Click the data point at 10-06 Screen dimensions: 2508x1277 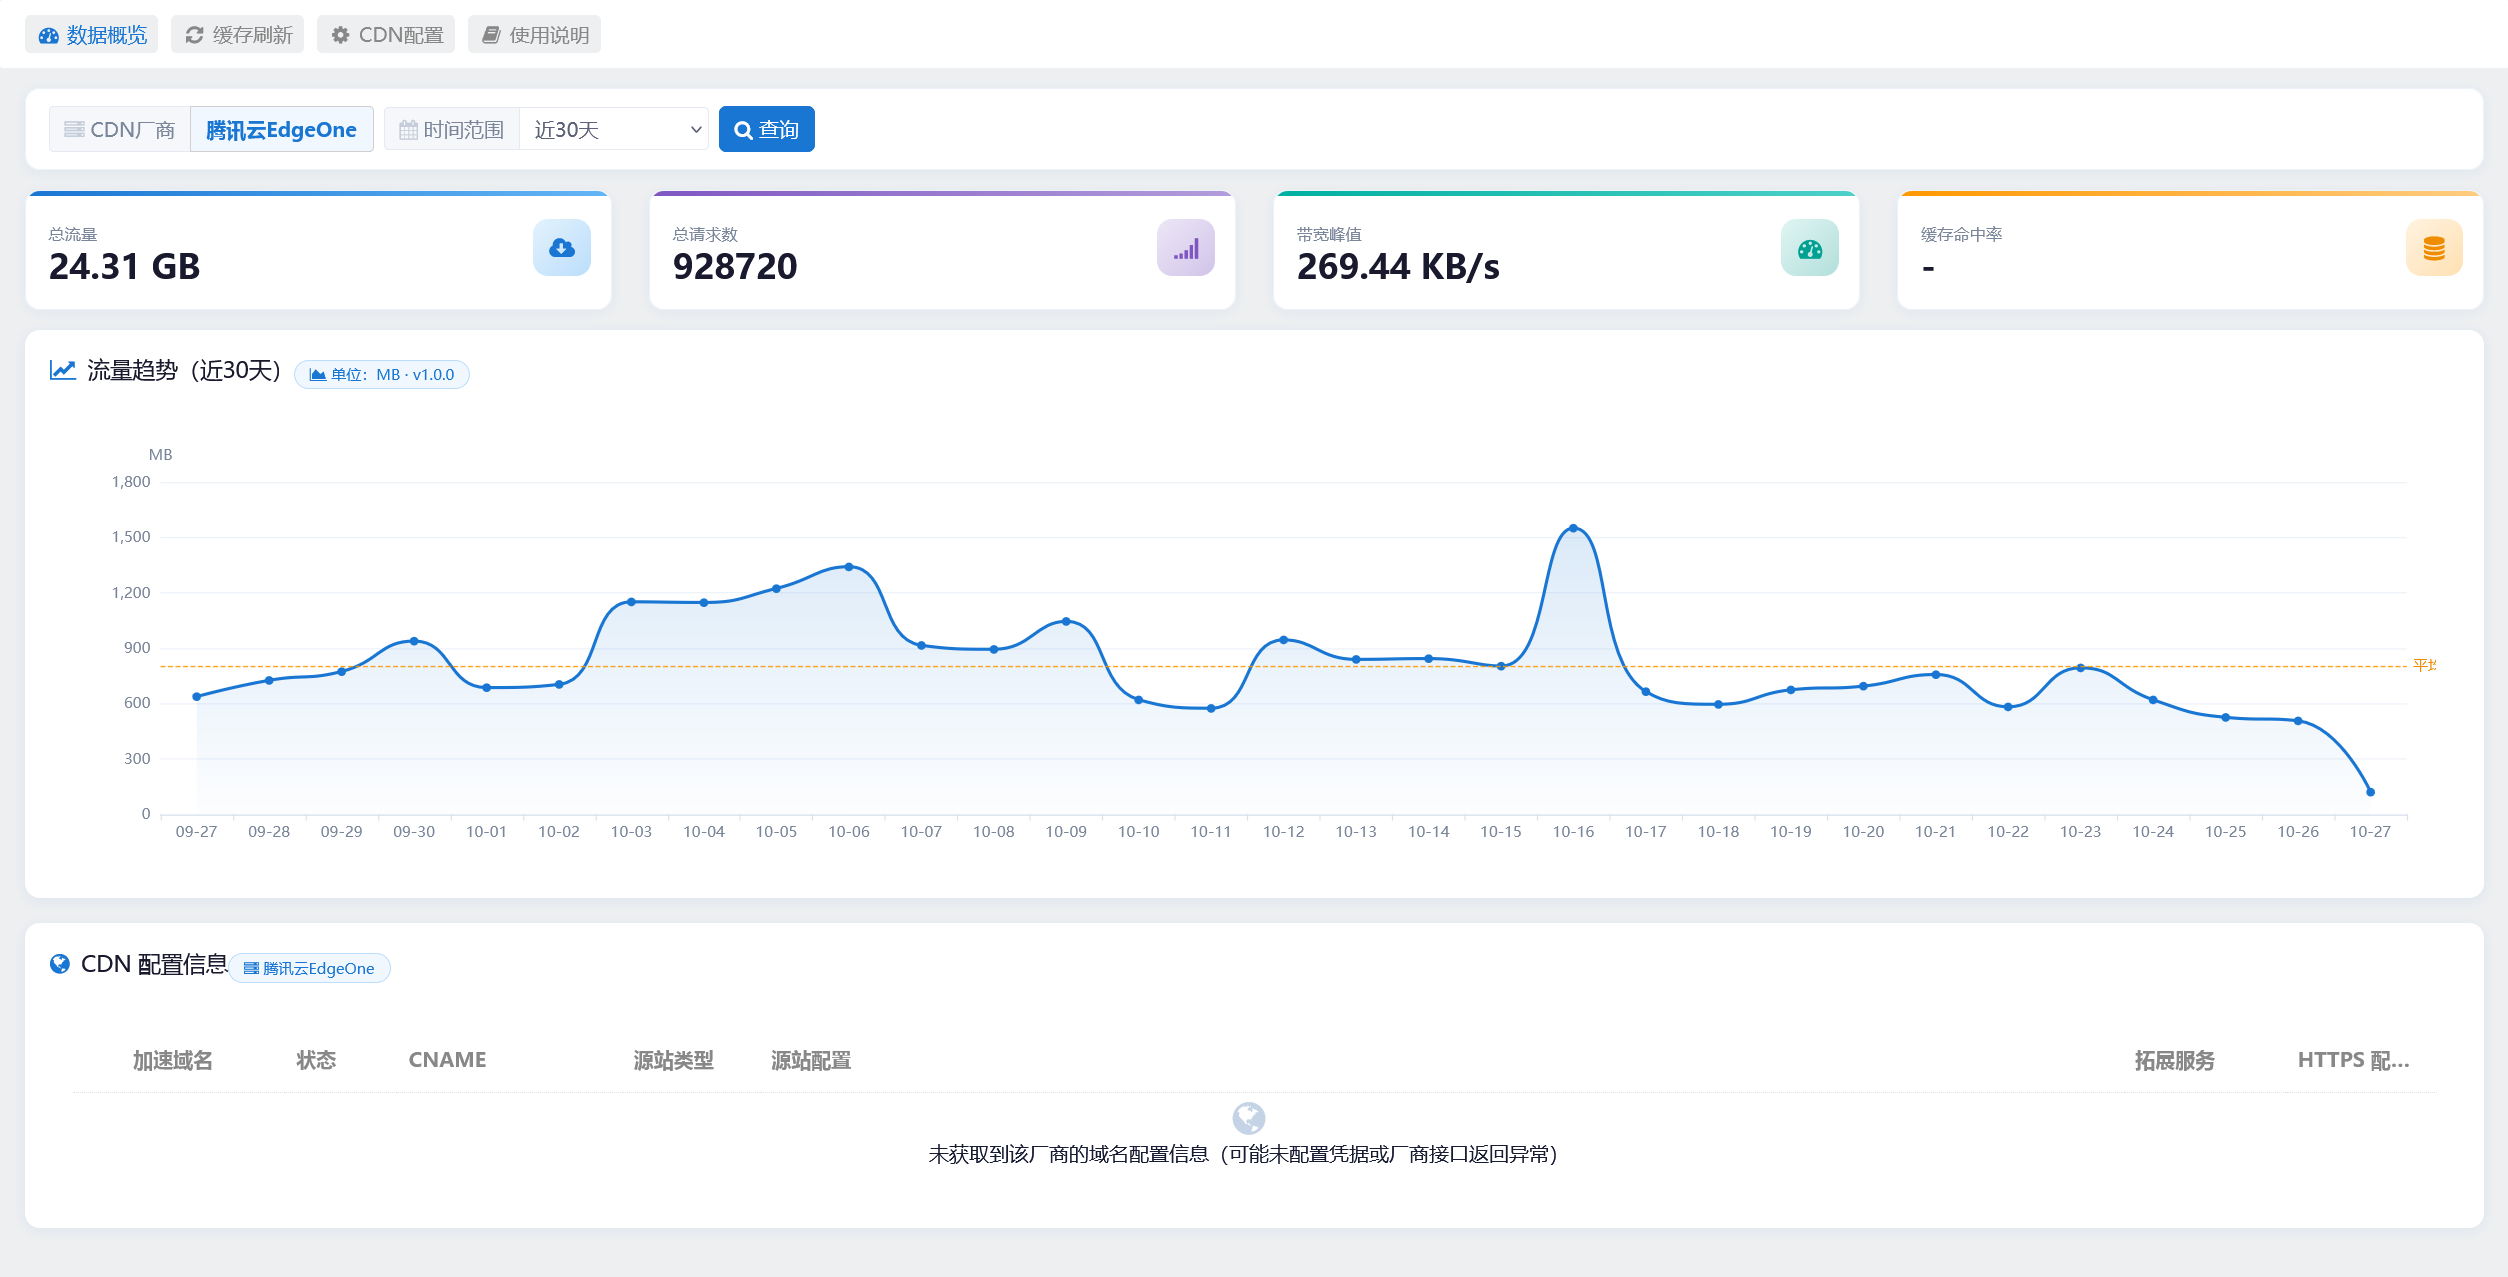(x=849, y=567)
